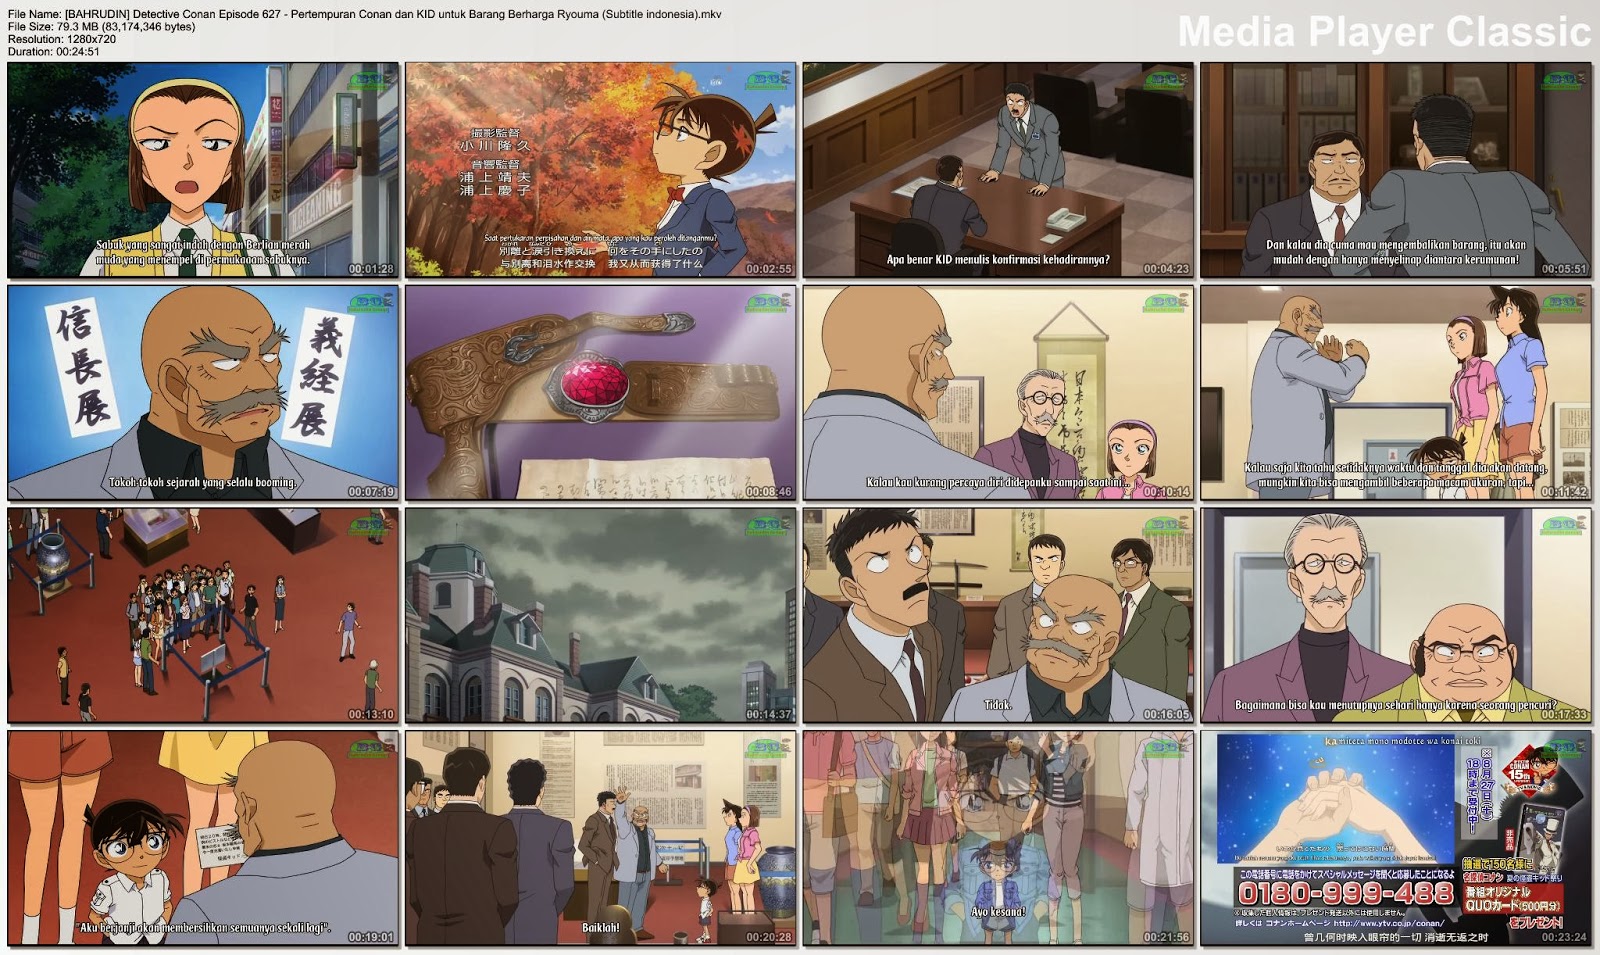Click the subtitle 'Bagaimana bisa kau menutupnya sehari hanya karena seorang pencuri?'

click(x=1396, y=705)
